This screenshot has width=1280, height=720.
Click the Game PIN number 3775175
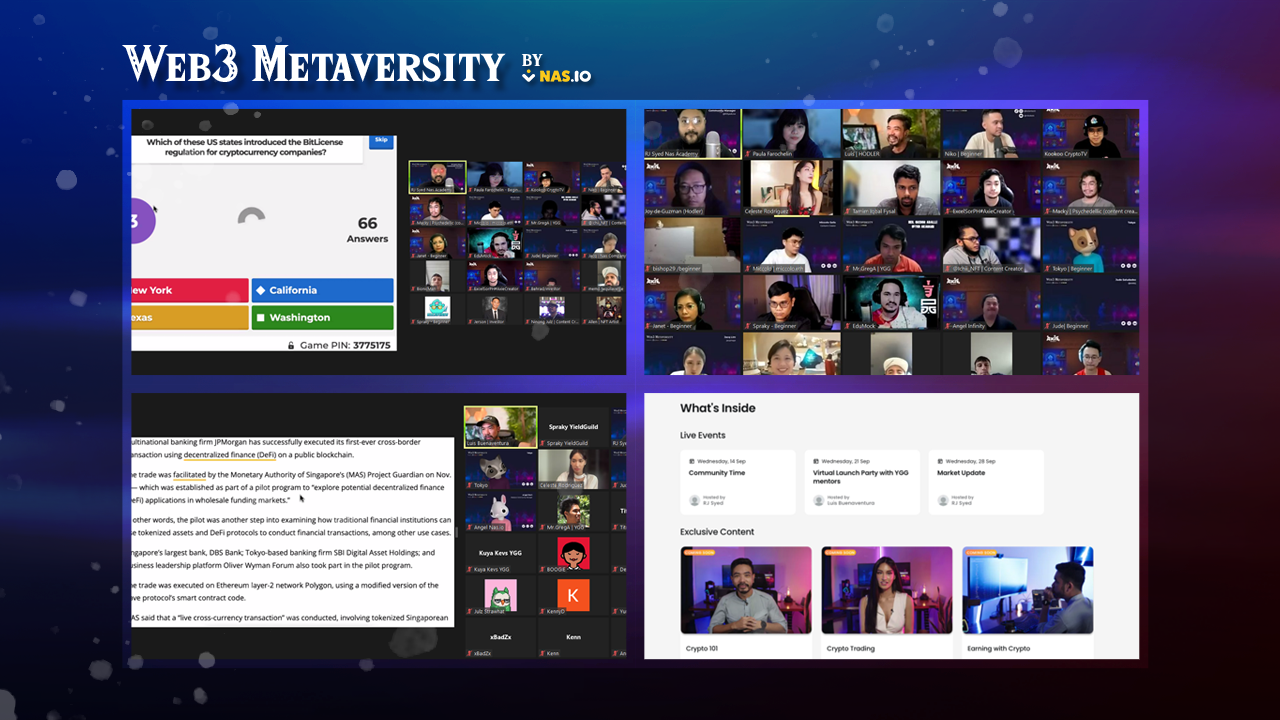click(x=372, y=345)
